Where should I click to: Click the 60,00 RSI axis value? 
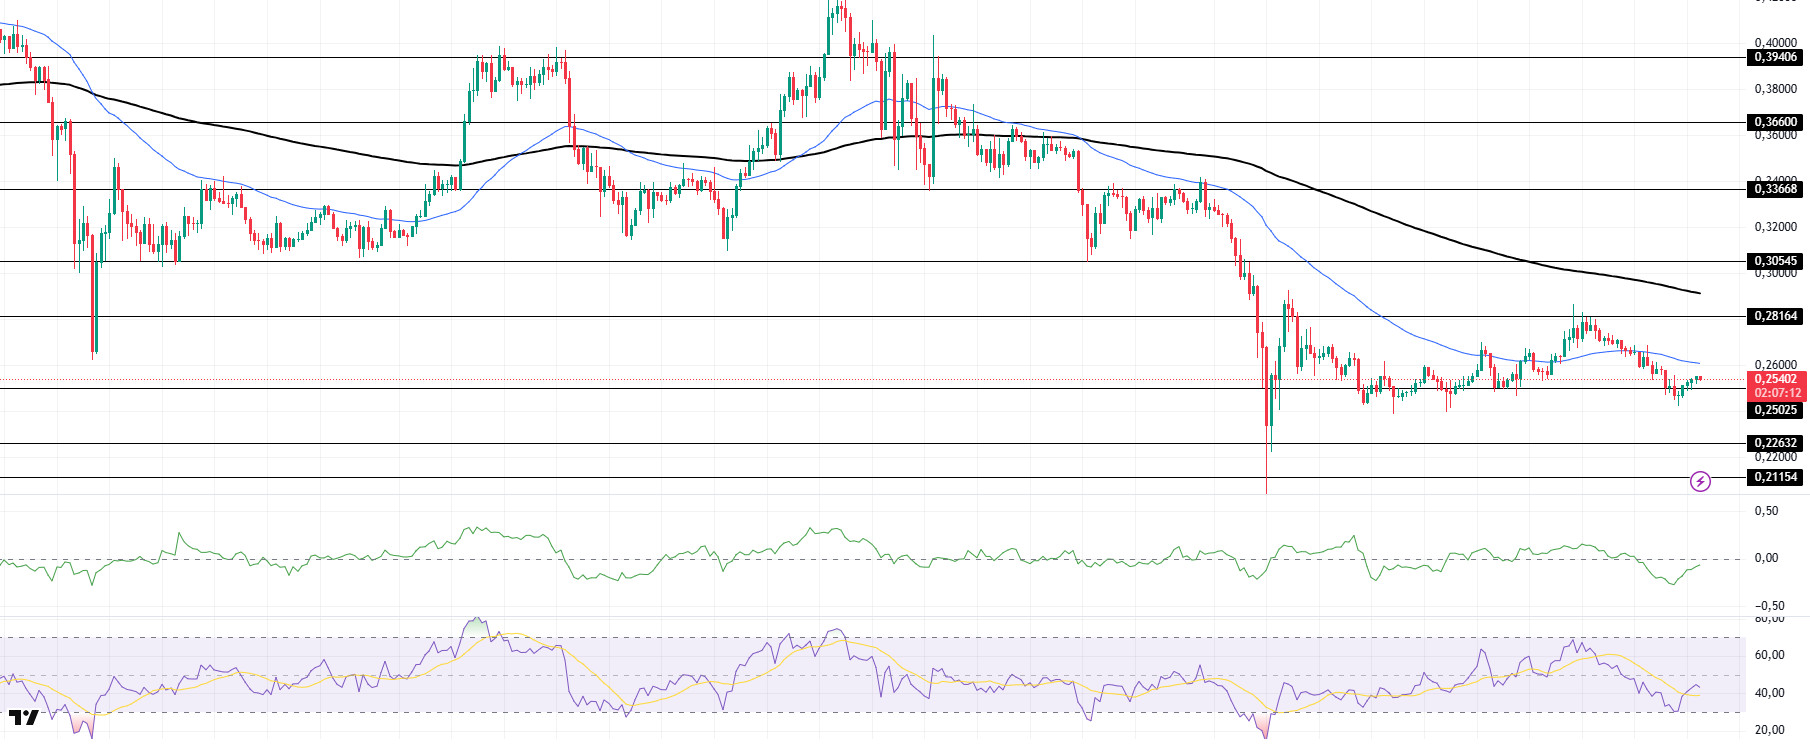pos(1770,655)
